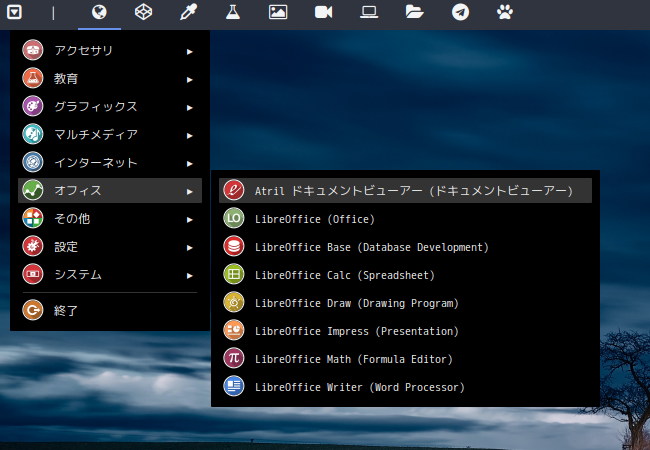
Task: Open the その他 menu entry
Action: [x=110, y=218]
